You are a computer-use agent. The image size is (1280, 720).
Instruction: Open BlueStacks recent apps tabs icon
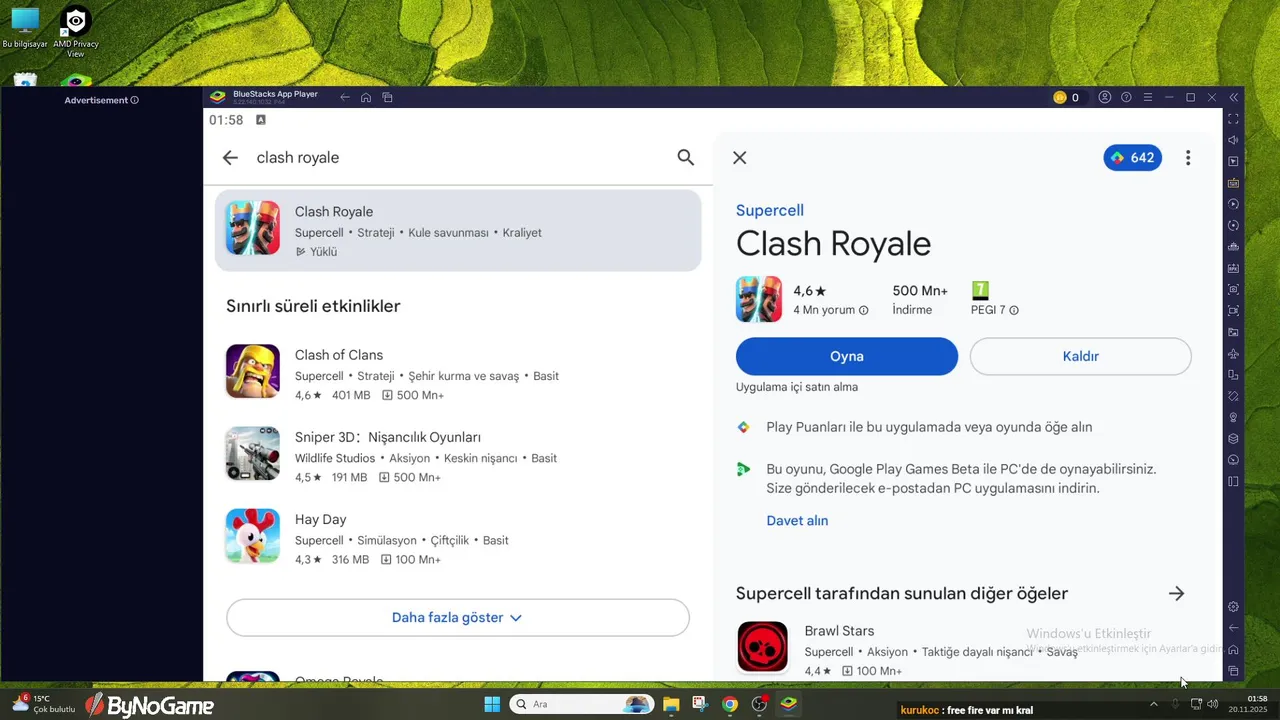tap(387, 97)
